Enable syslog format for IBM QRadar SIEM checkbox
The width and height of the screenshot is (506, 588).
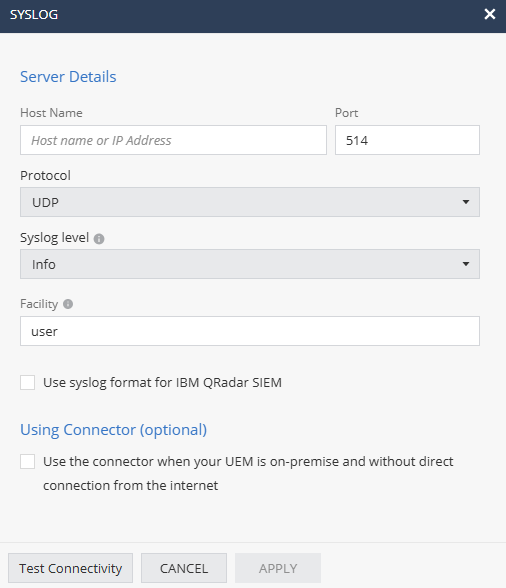pyautogui.click(x=27, y=382)
